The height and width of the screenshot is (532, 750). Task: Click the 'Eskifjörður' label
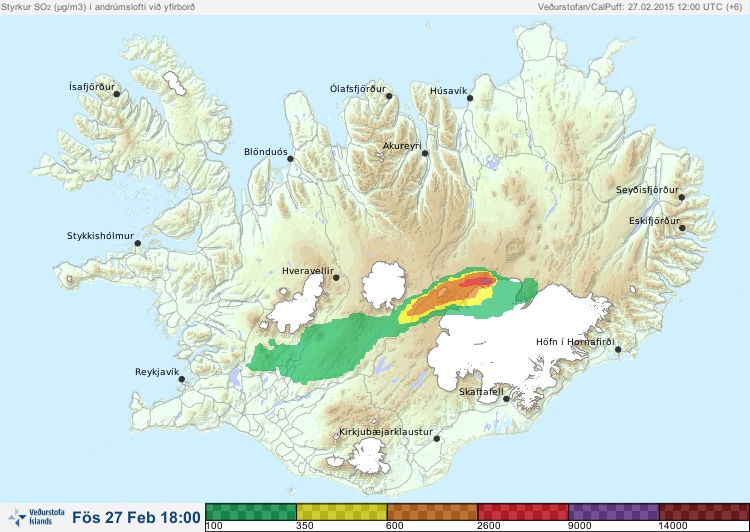654,221
